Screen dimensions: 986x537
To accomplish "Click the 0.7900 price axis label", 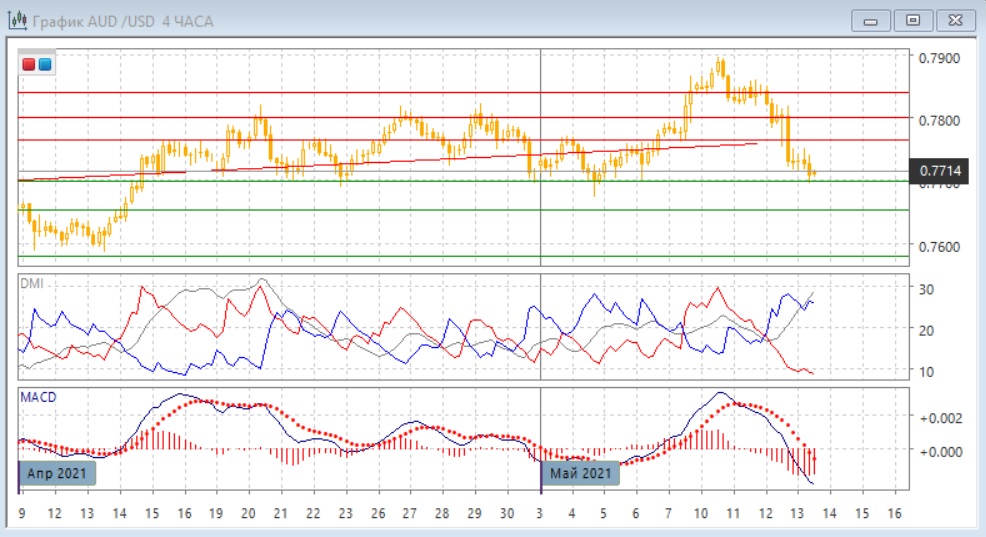I will 938,58.
